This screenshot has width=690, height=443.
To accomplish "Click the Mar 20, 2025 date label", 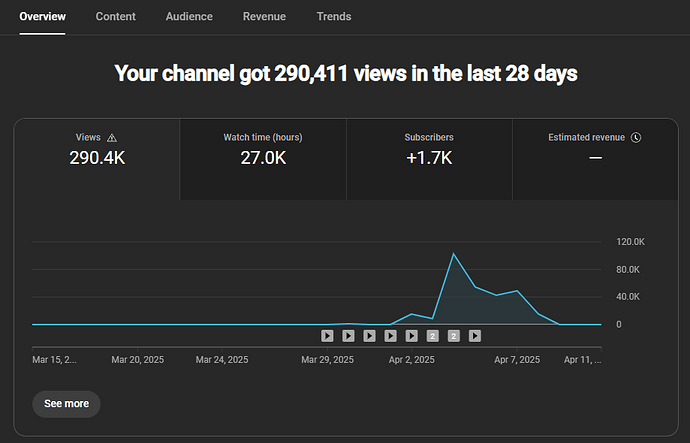I will coord(138,360).
